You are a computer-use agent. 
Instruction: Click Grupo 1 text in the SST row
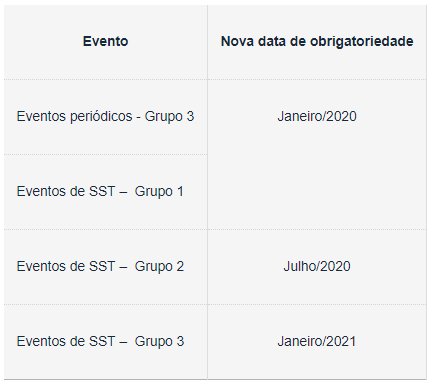click(159, 192)
